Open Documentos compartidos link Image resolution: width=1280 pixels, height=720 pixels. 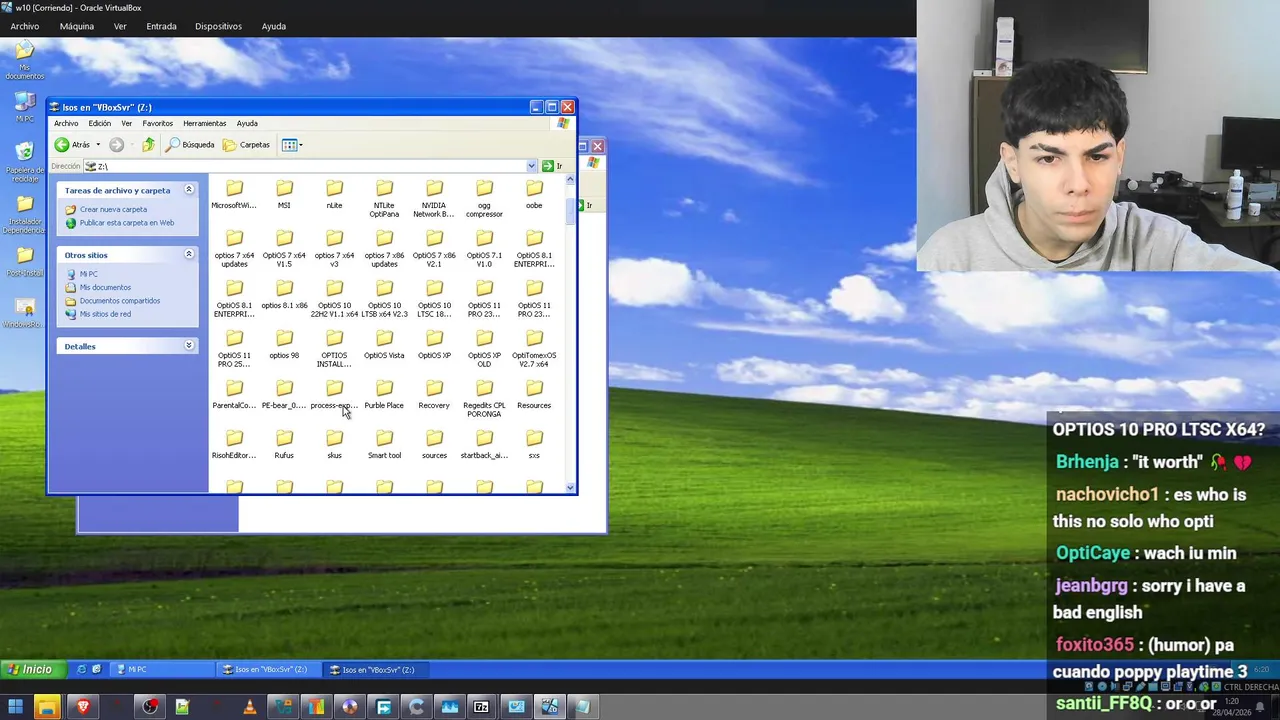pyautogui.click(x=119, y=301)
